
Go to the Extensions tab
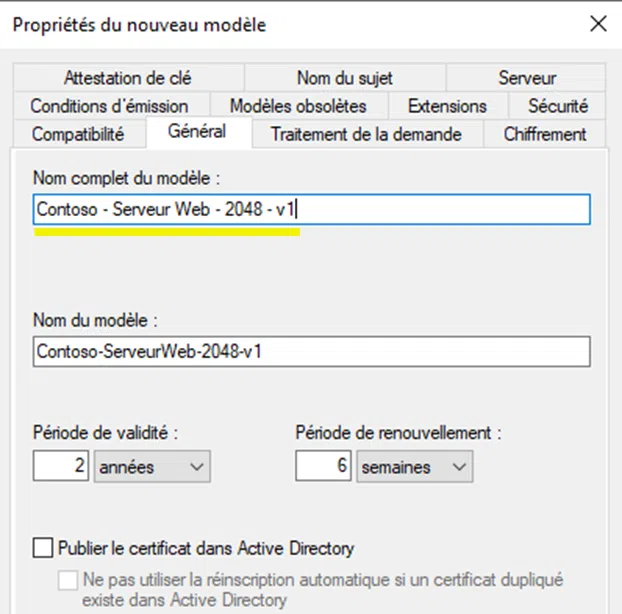pyautogui.click(x=447, y=106)
